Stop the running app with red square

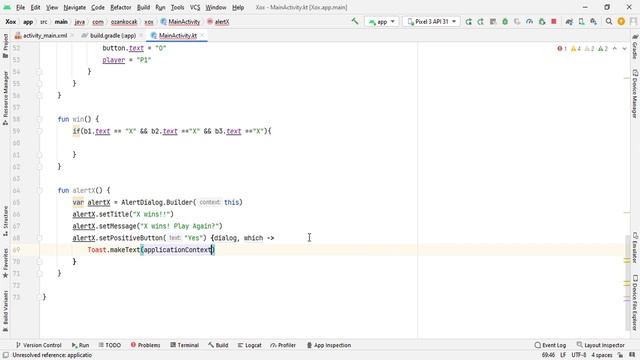coord(554,22)
